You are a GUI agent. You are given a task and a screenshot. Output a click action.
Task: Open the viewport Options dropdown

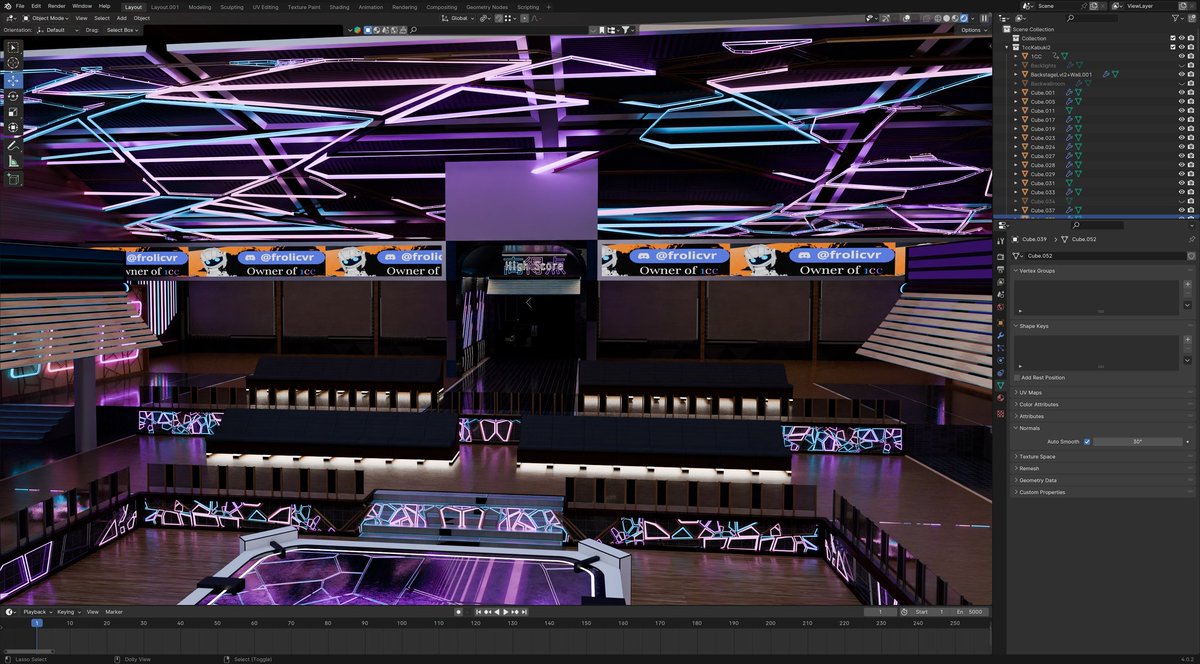(x=974, y=30)
